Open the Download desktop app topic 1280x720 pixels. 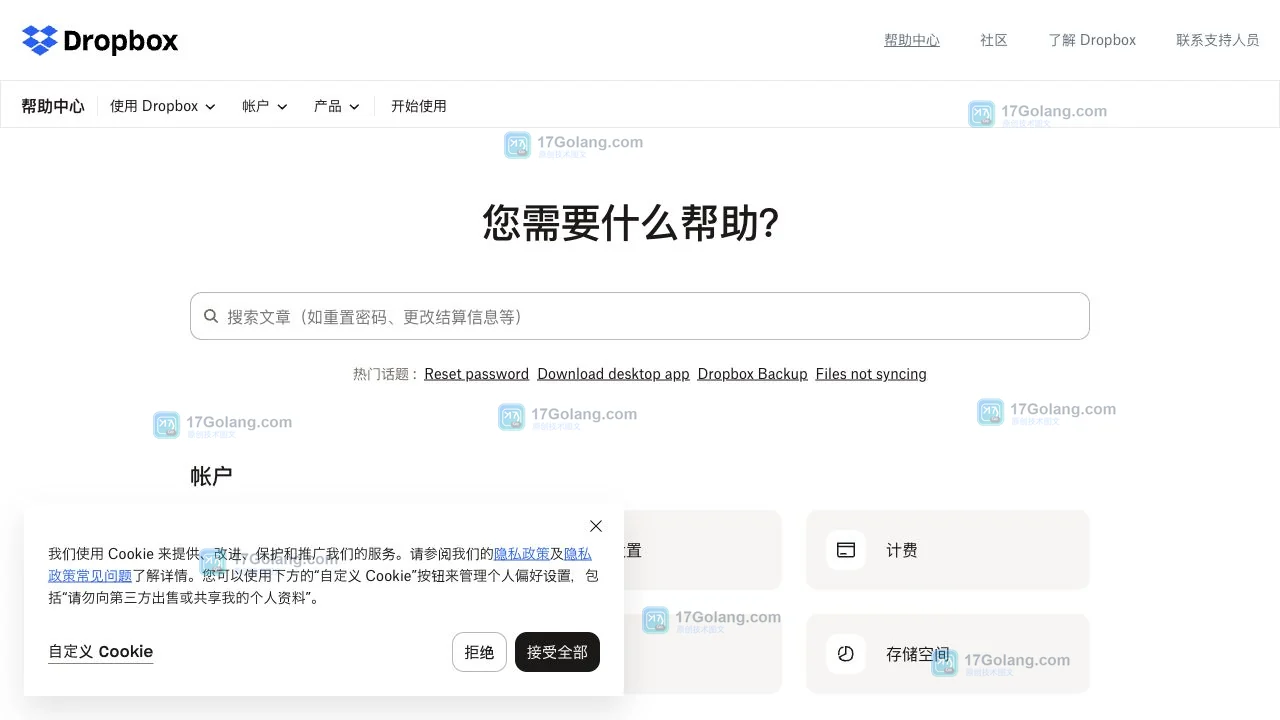(x=613, y=374)
